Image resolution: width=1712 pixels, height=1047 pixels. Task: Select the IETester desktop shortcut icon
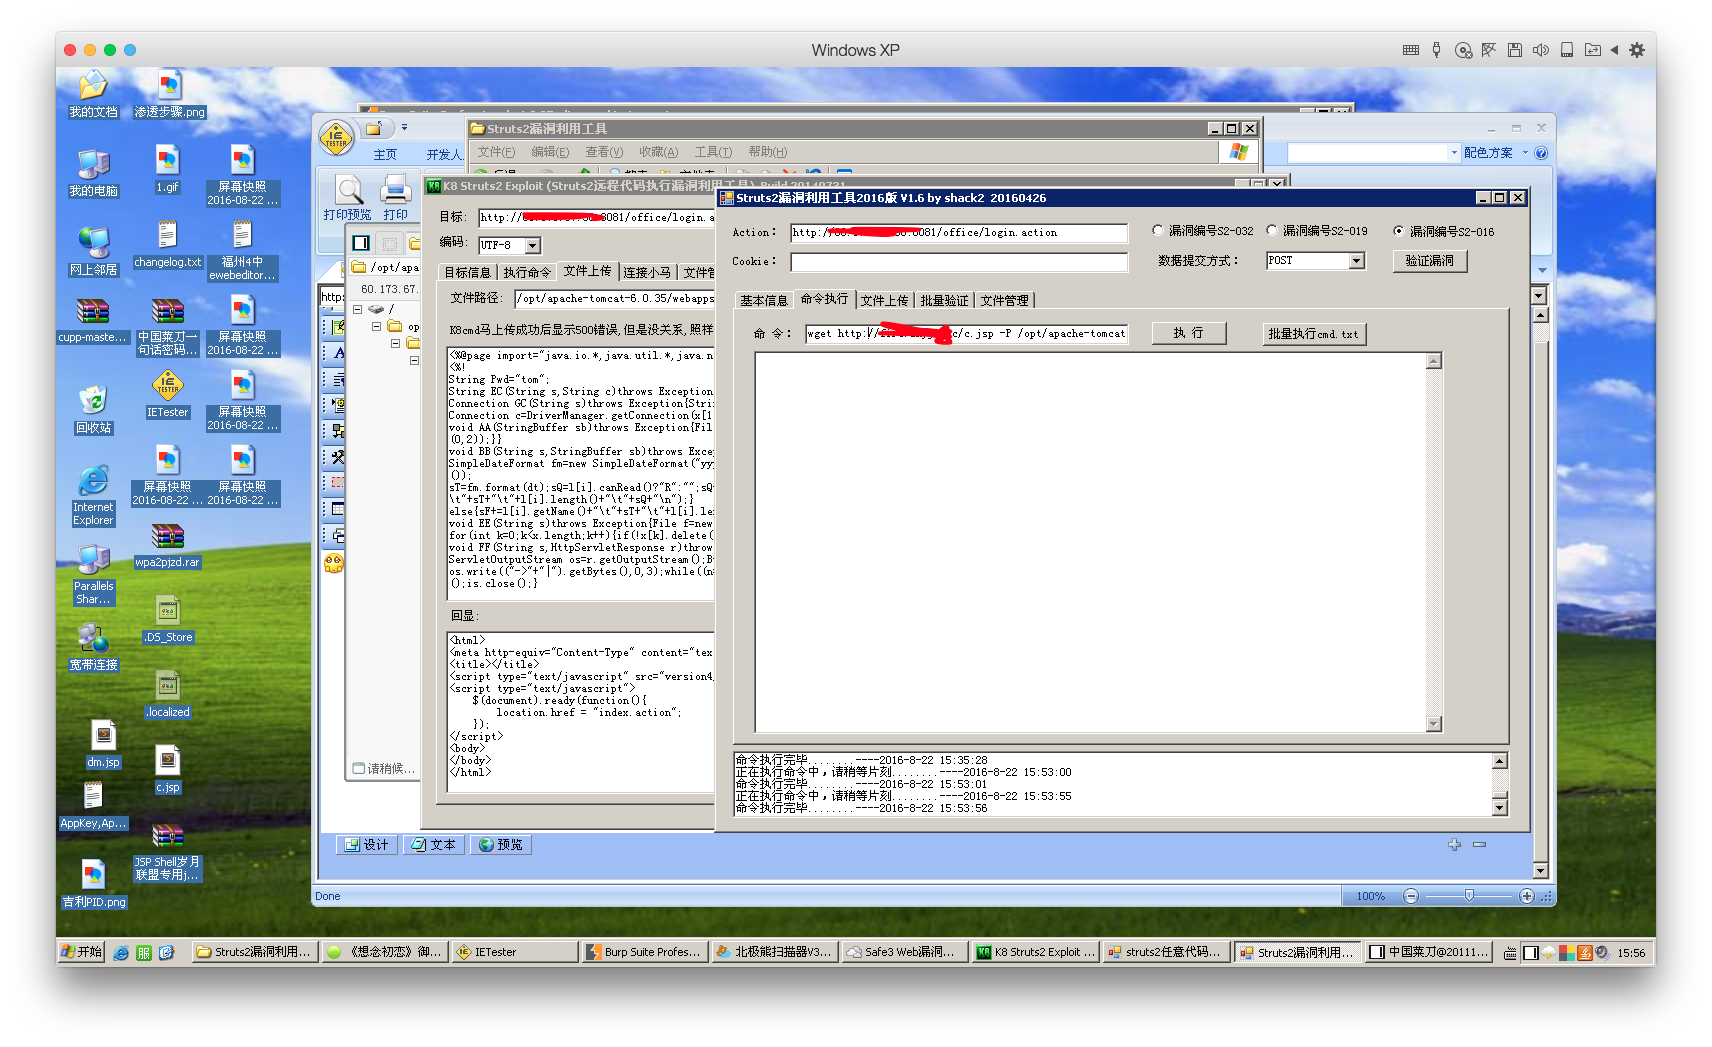[x=167, y=394]
